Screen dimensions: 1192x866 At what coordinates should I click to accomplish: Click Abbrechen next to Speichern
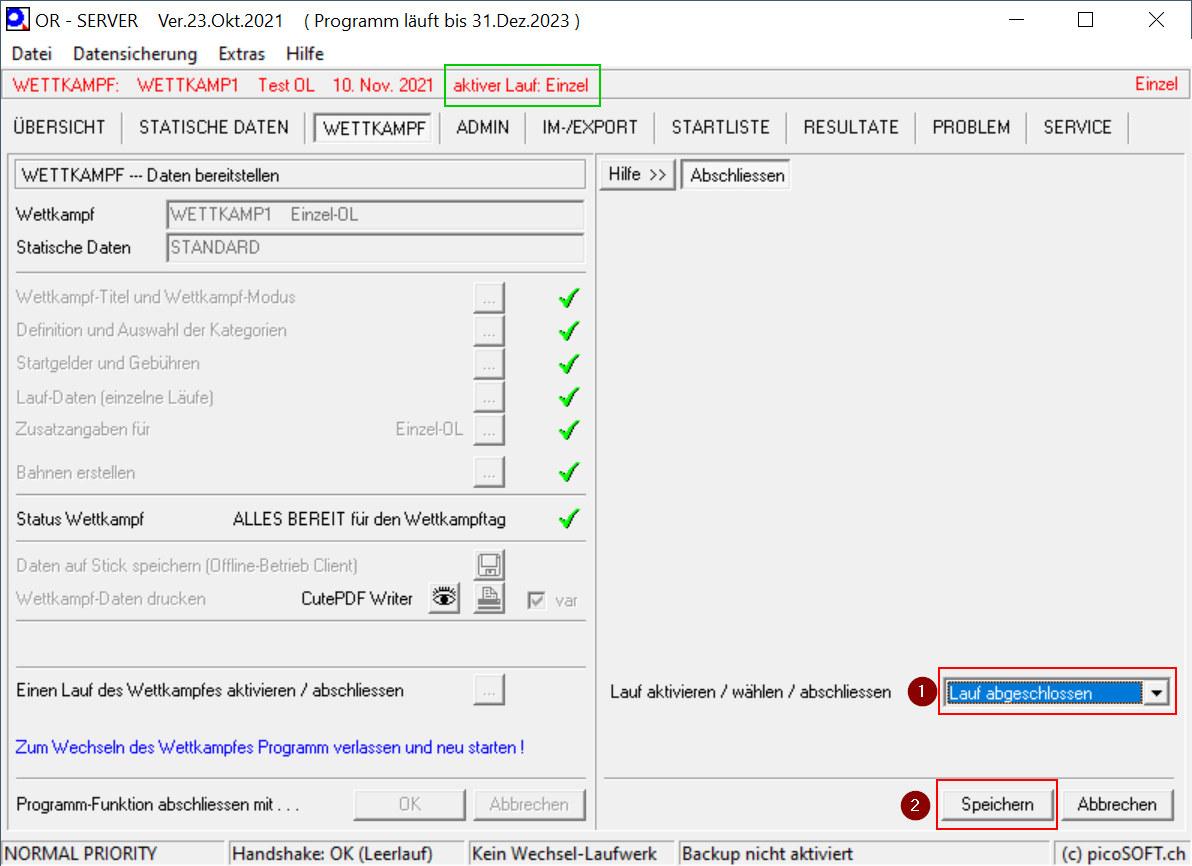click(1116, 804)
